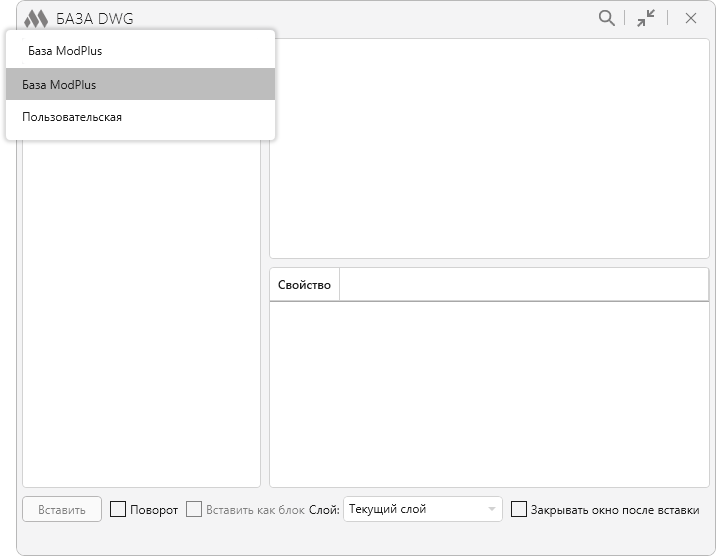Image resolution: width=716 pixels, height=556 pixels.
Task: Click the preview area panel
Action: [489, 148]
